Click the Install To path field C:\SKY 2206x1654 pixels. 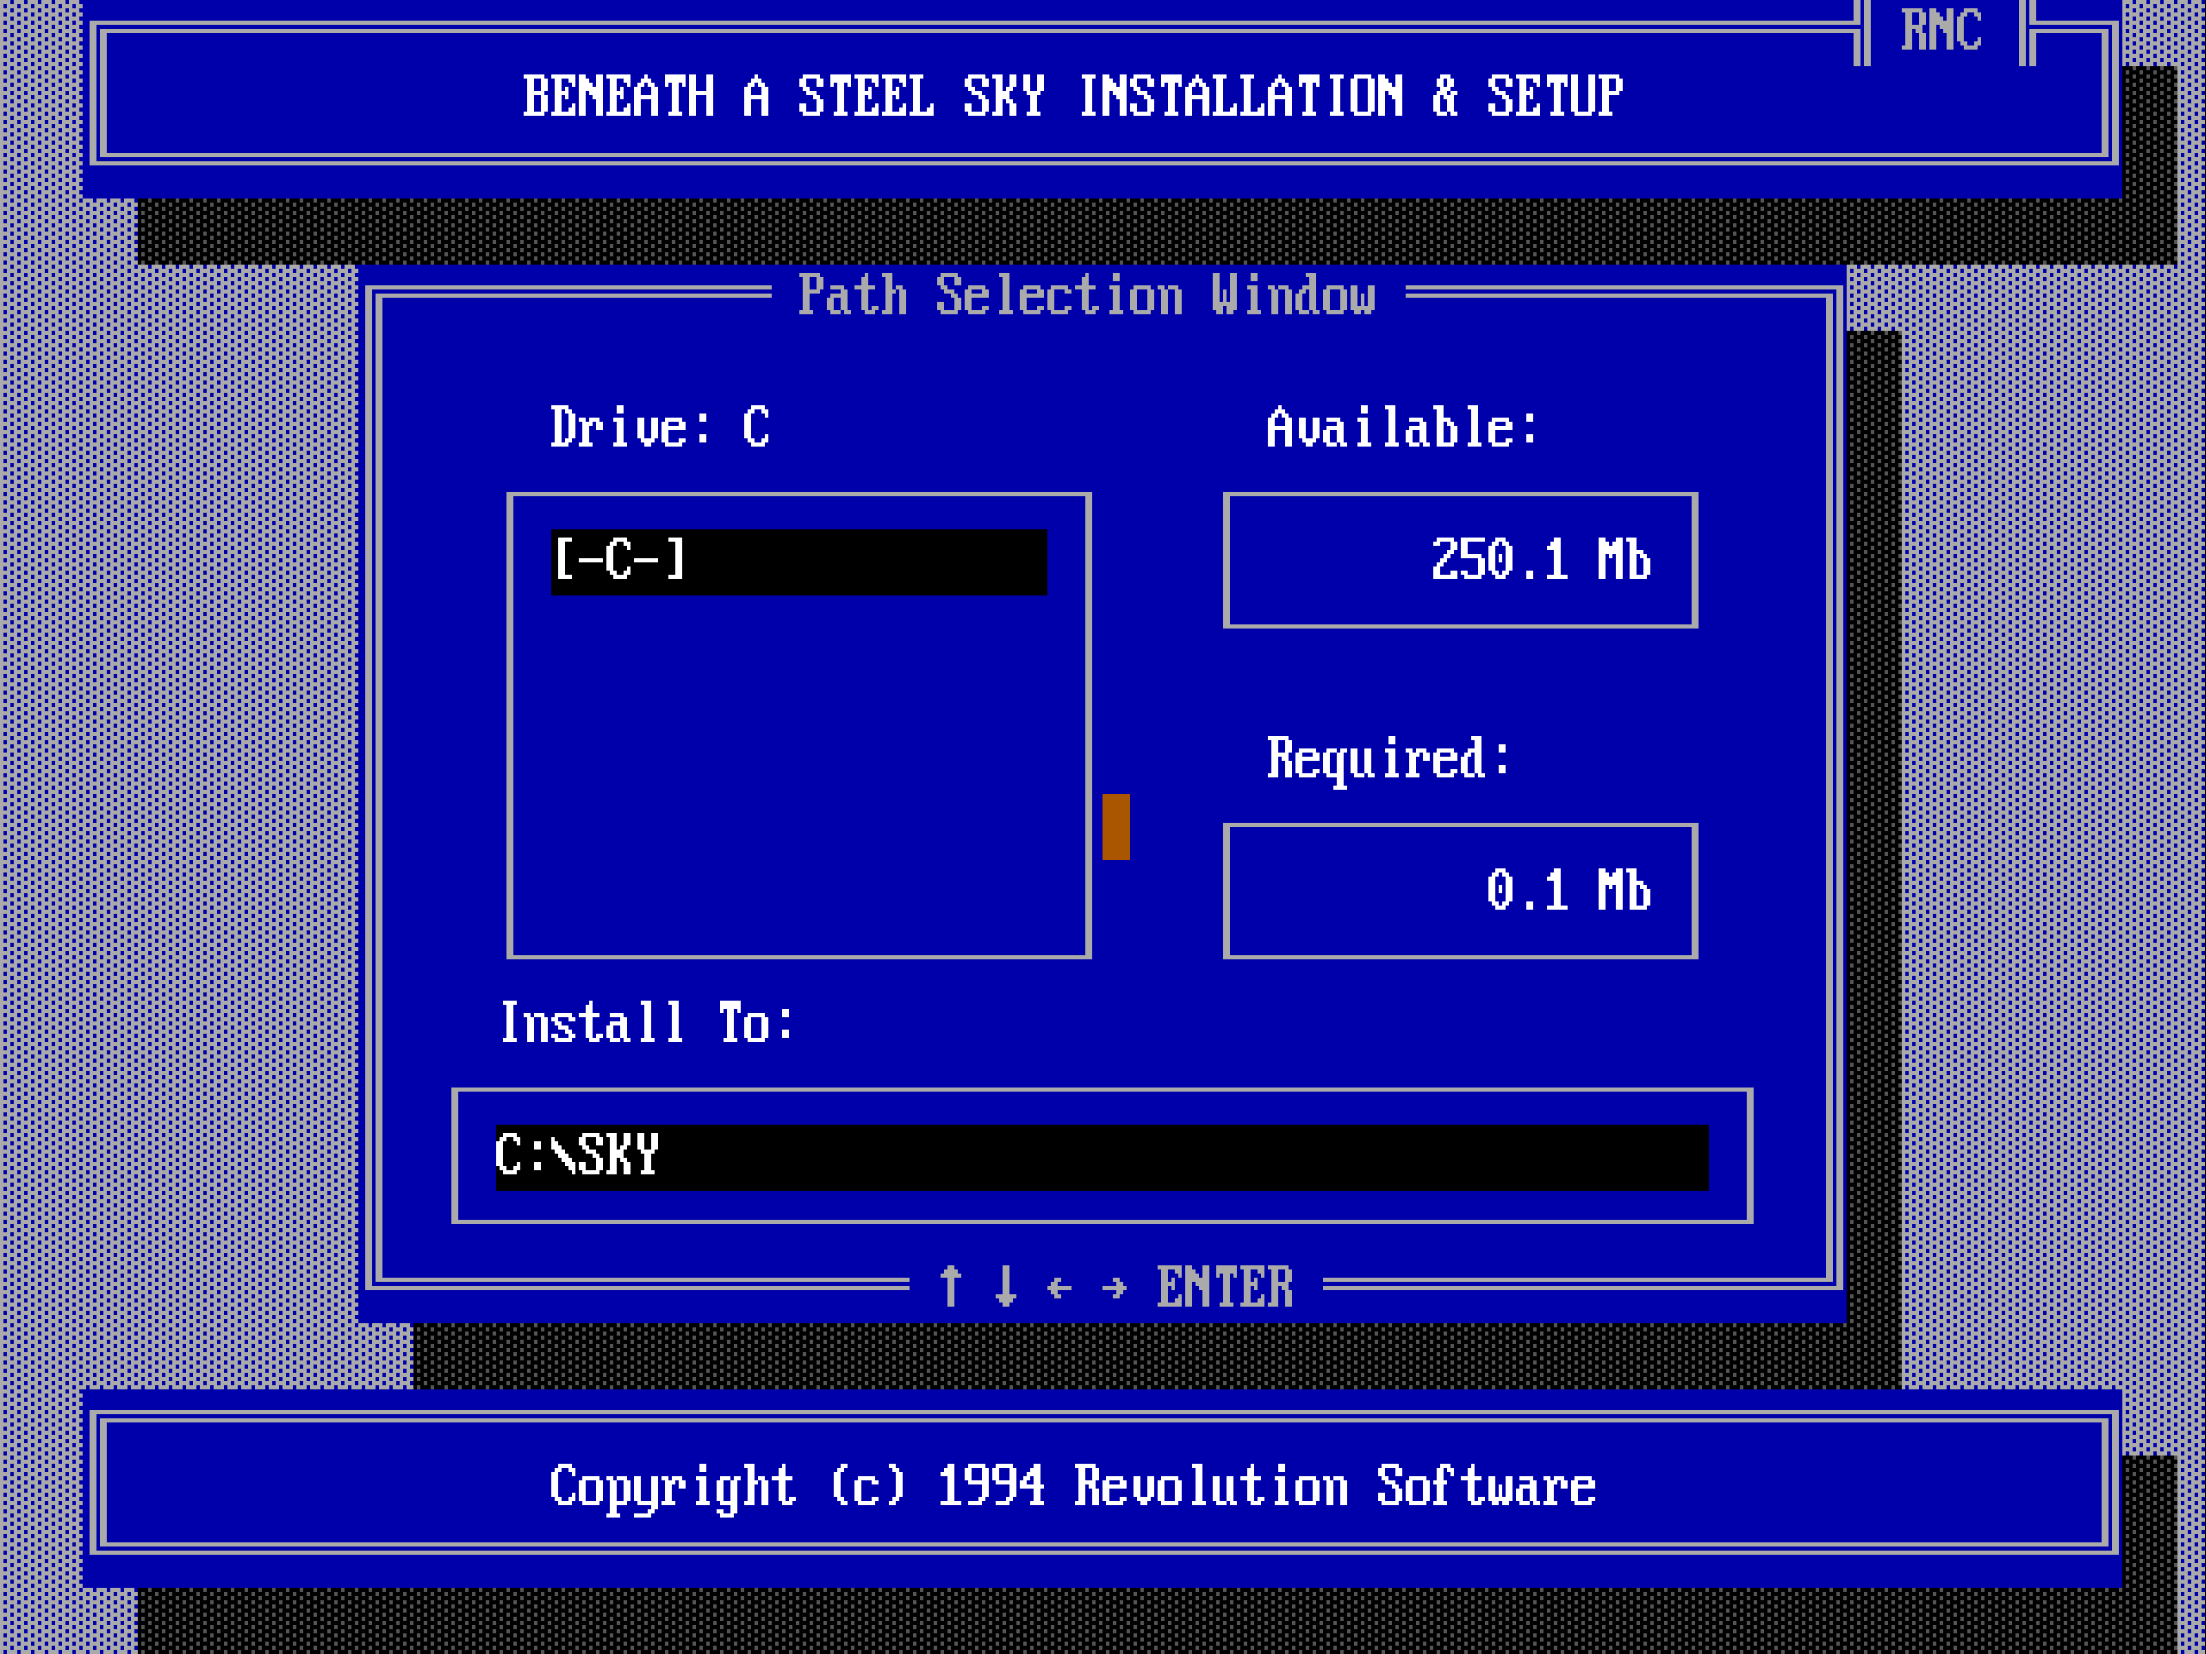click(1102, 1158)
